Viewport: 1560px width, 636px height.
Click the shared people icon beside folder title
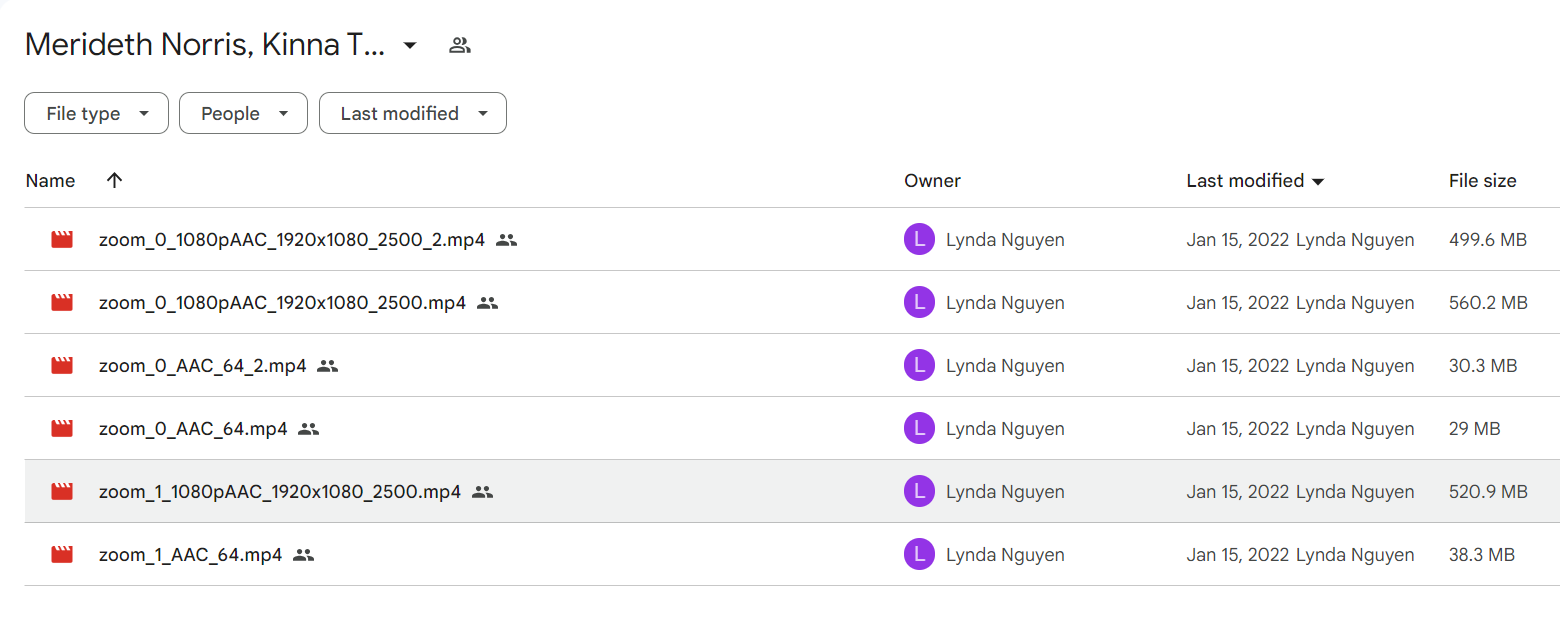point(459,45)
